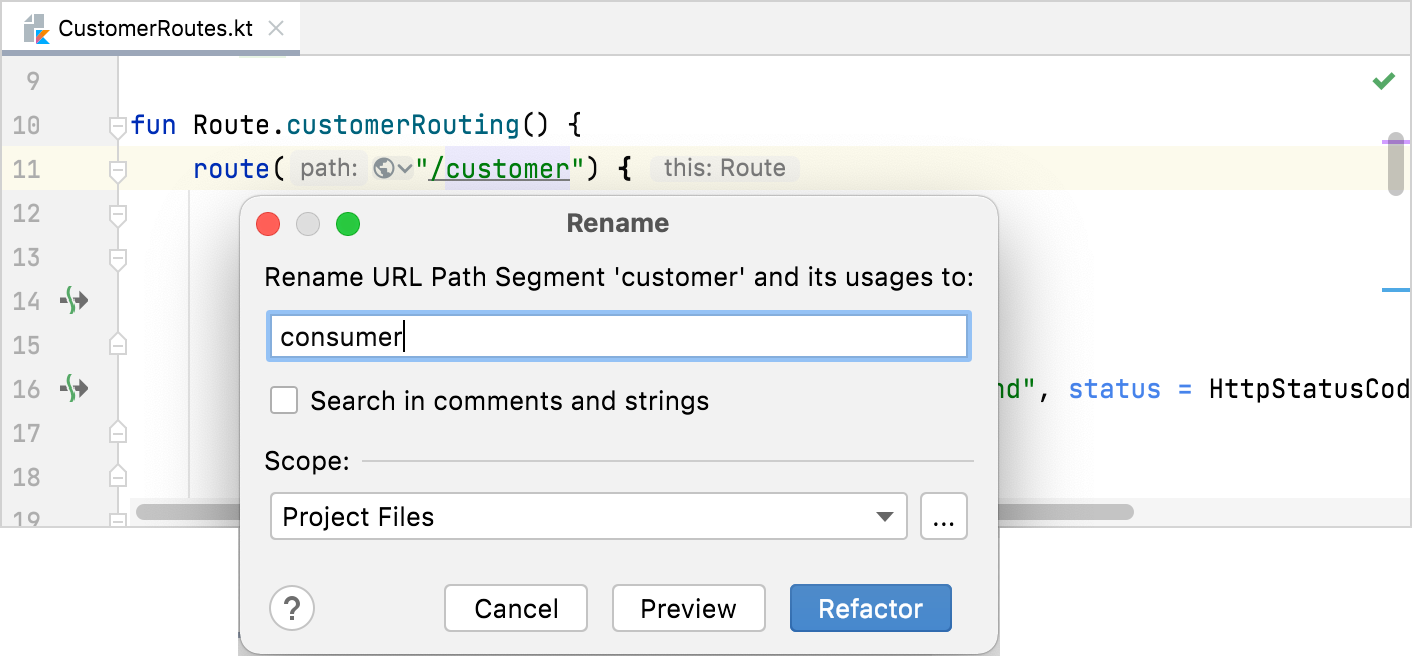Click the Preview button

[688, 608]
